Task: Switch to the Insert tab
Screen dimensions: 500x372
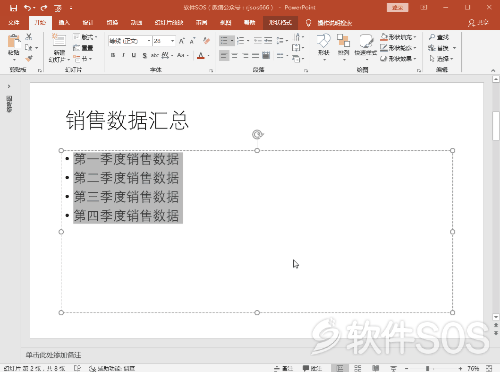Action: [64, 22]
